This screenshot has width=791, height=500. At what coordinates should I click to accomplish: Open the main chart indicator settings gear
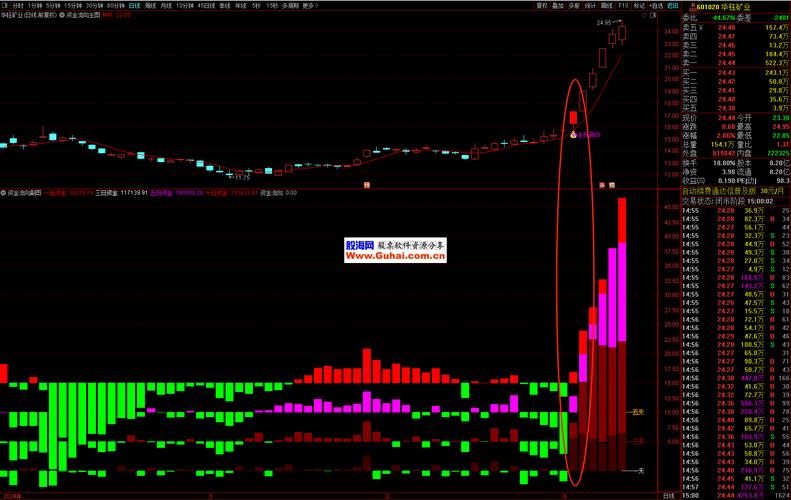coord(62,15)
